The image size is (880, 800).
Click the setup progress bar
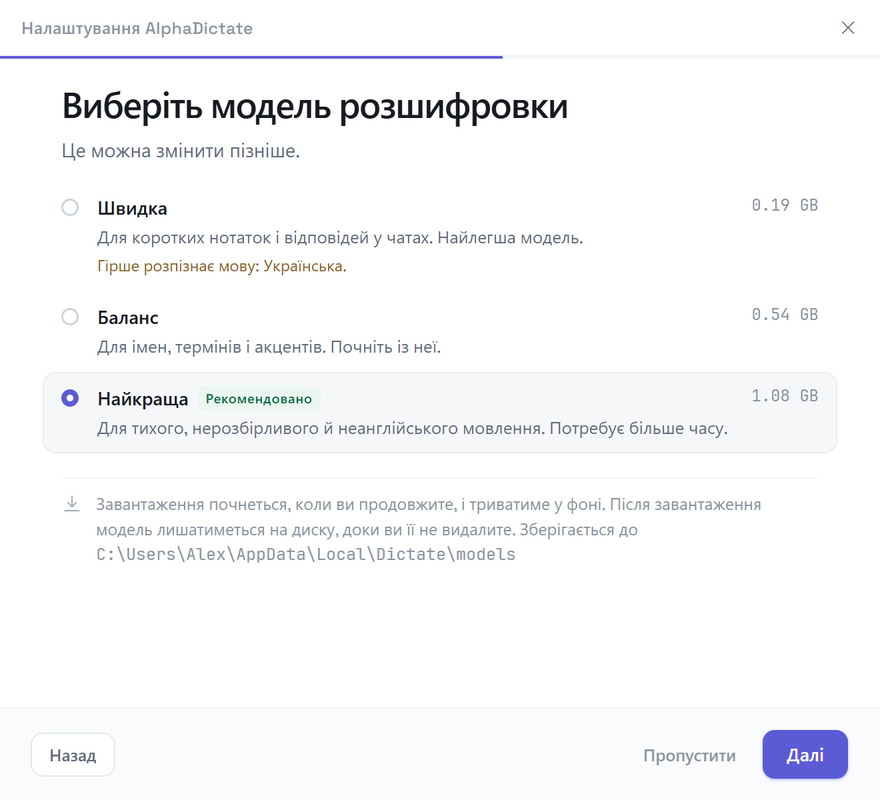click(440, 57)
